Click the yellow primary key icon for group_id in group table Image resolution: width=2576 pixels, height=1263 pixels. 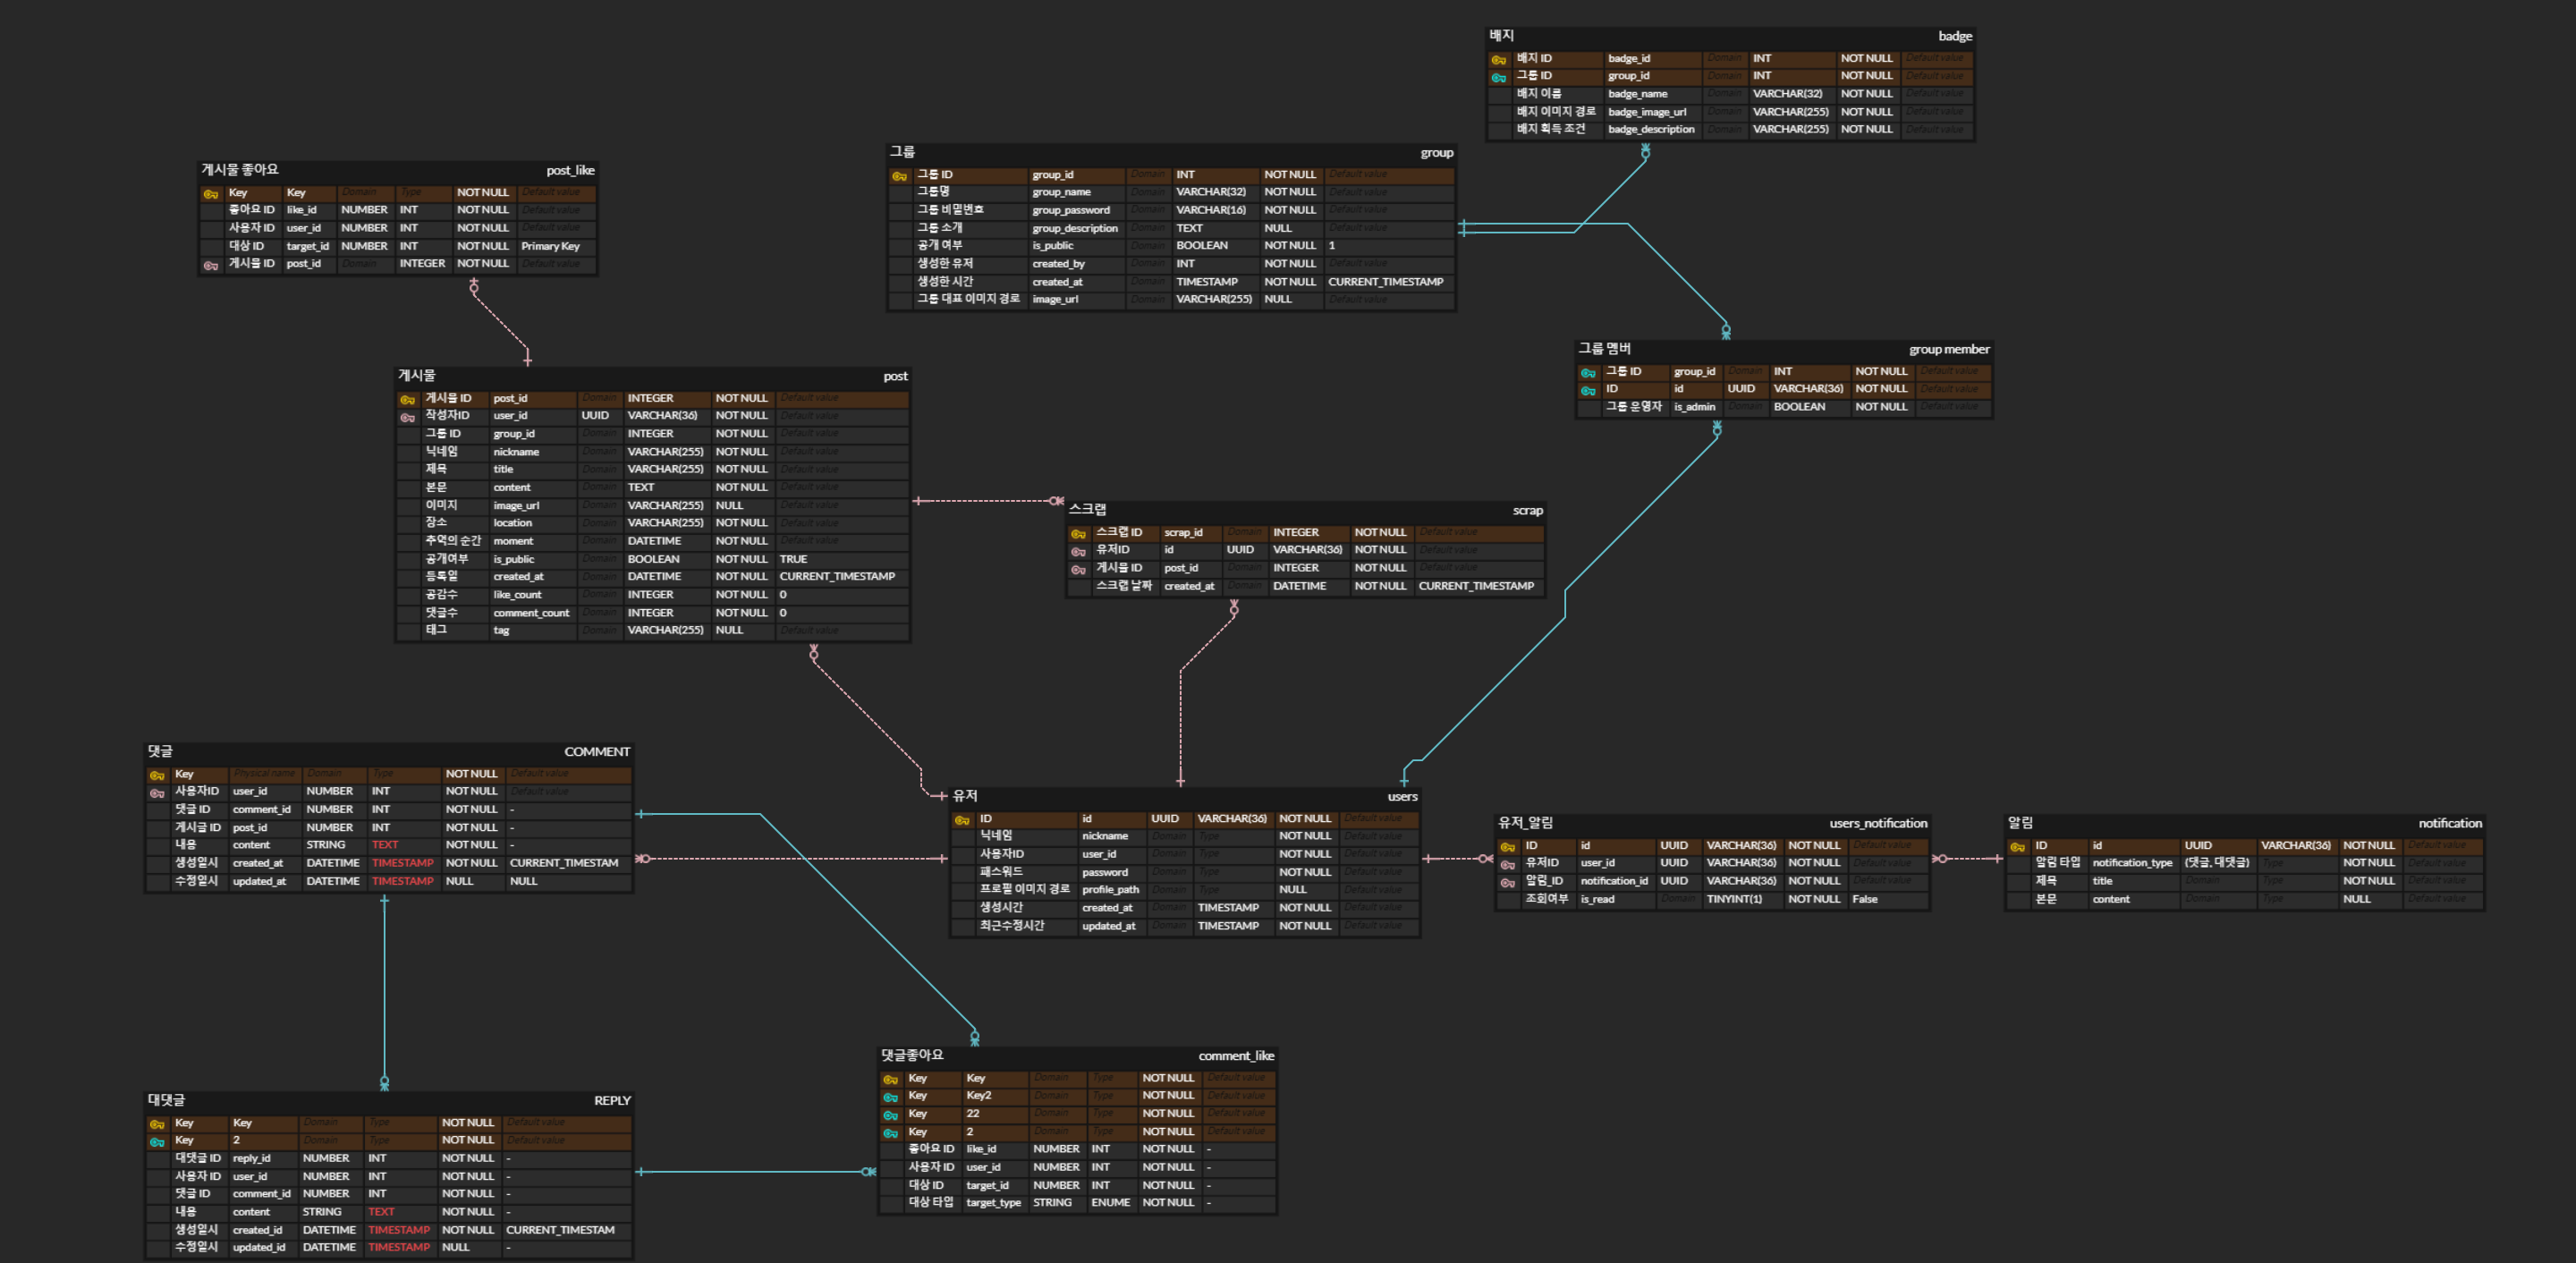coord(899,176)
